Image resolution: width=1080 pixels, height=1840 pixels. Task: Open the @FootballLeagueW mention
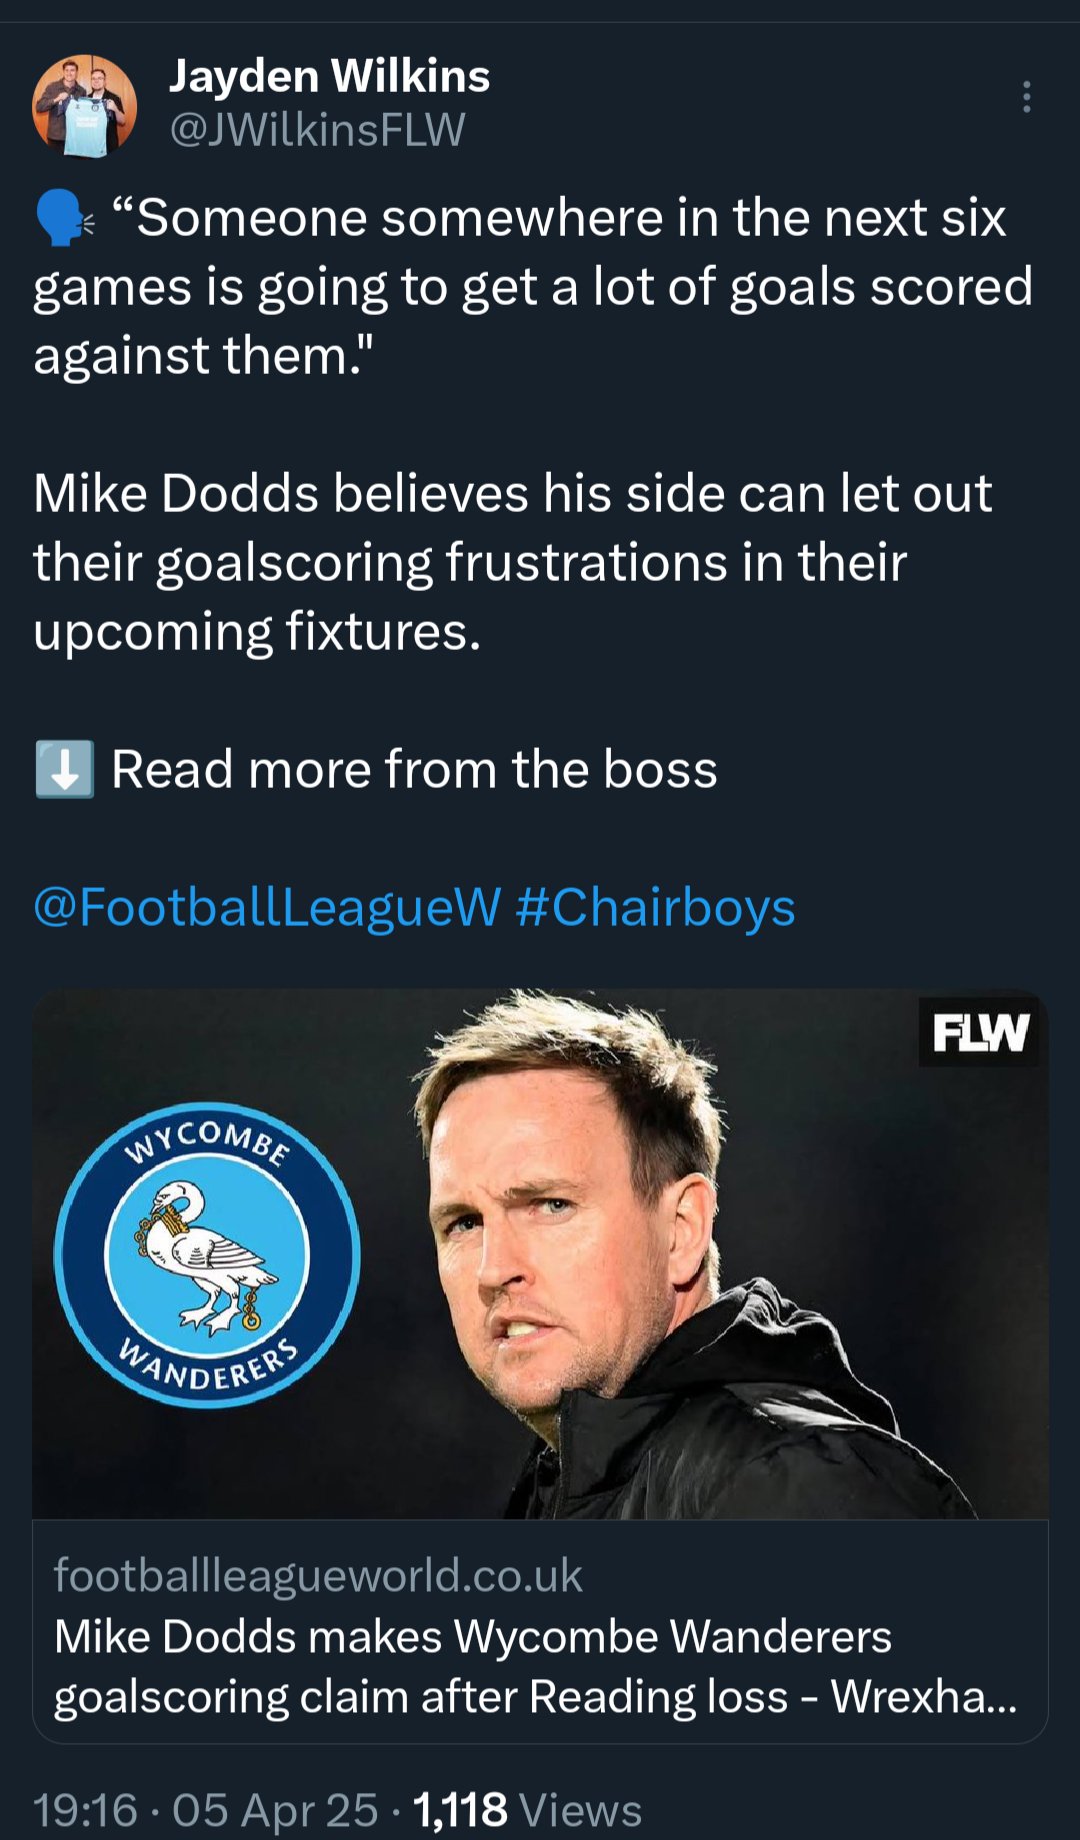[266, 907]
